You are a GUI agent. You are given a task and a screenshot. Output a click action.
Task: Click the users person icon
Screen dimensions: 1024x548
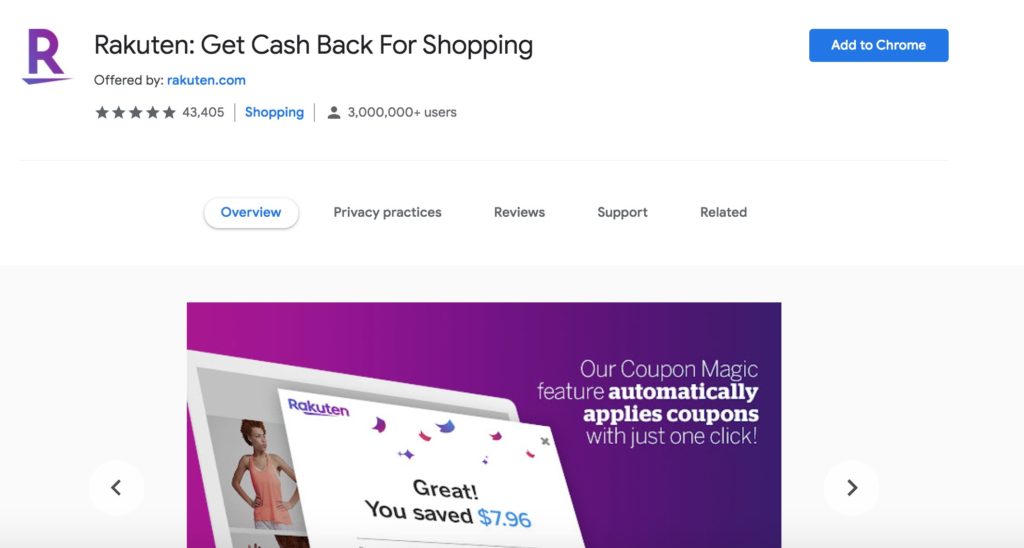click(x=334, y=112)
